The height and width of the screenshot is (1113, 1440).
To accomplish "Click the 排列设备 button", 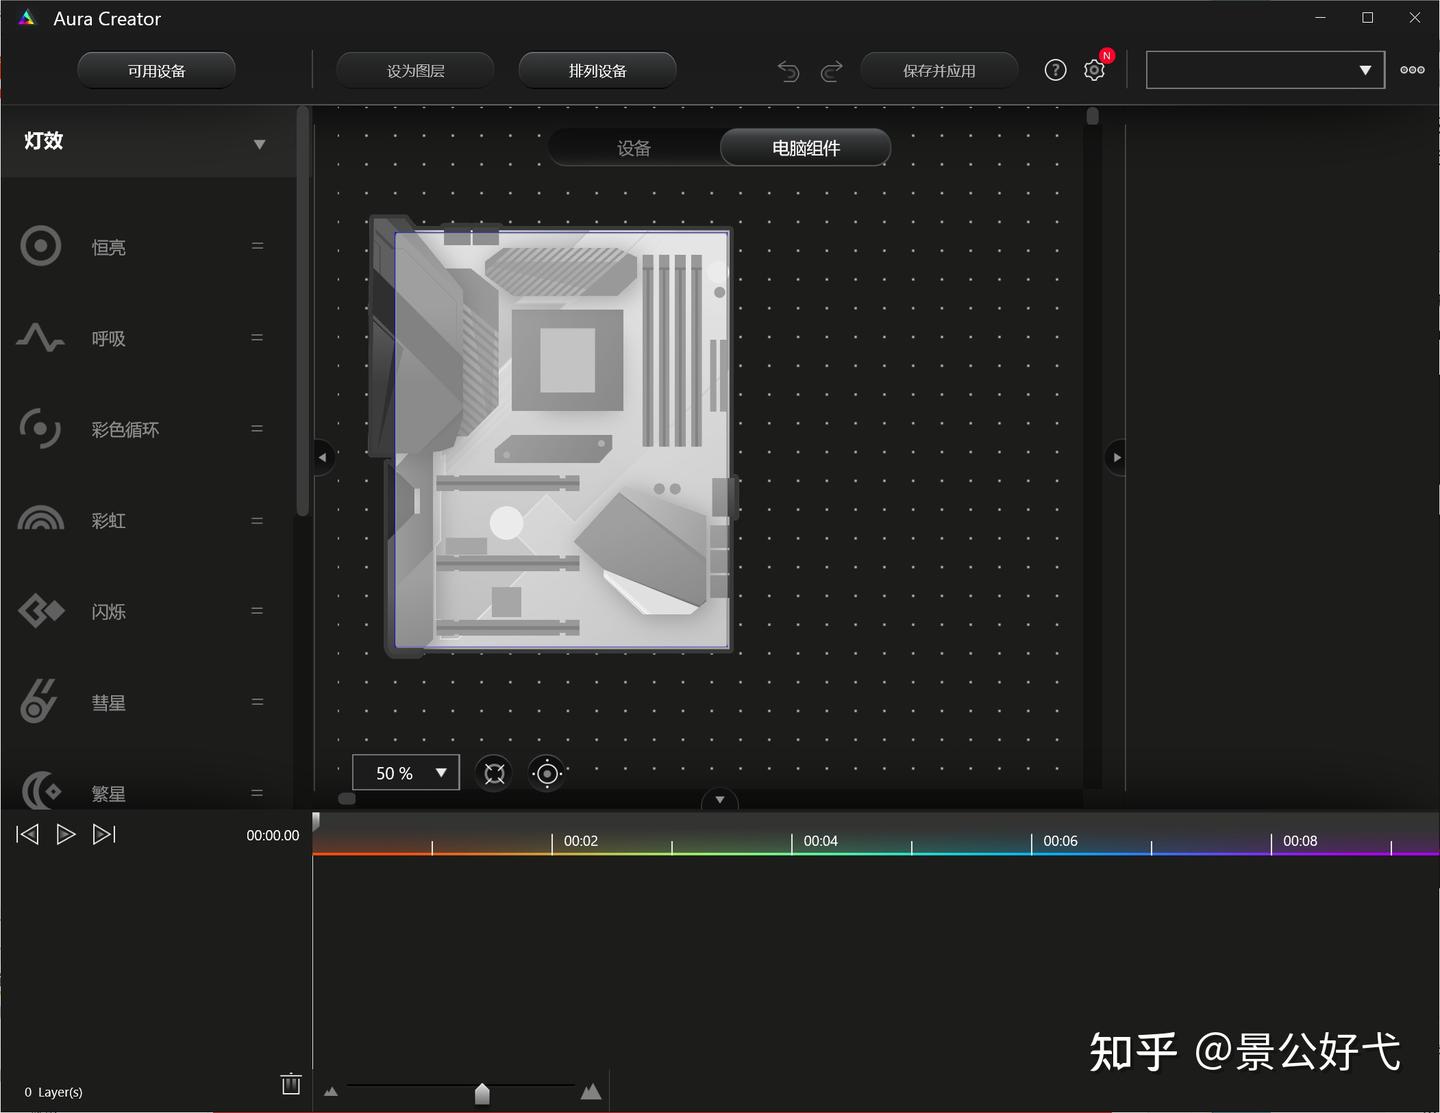I will (x=597, y=70).
